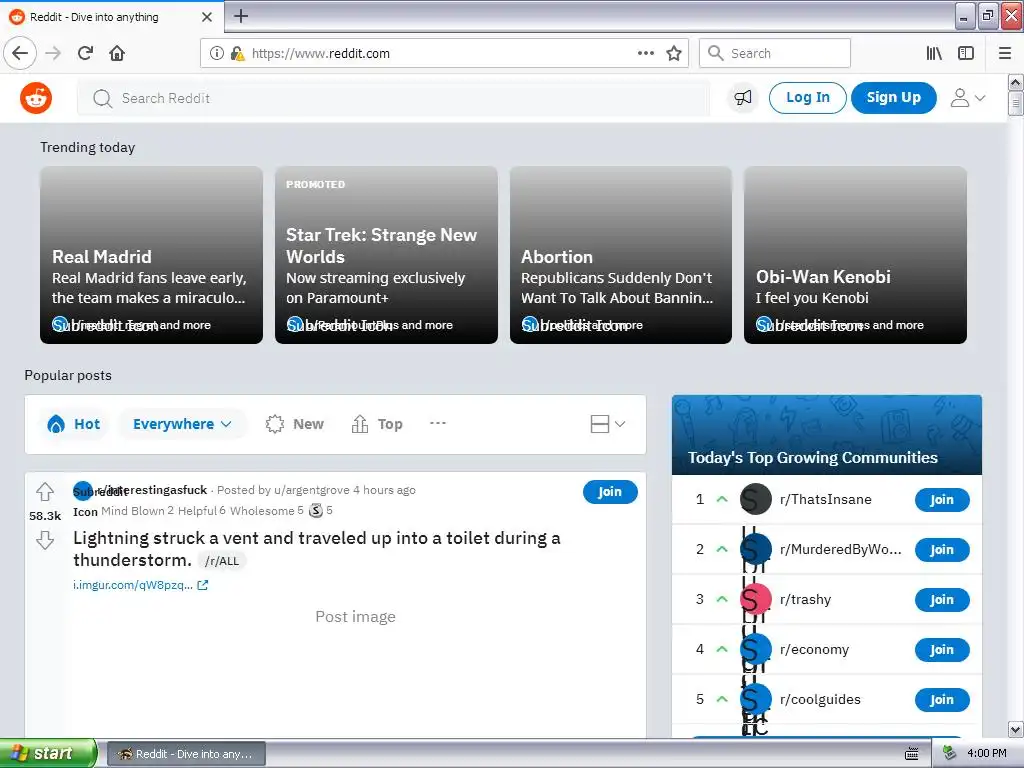Toggle the Firefox sidebar icon

pos(966,53)
